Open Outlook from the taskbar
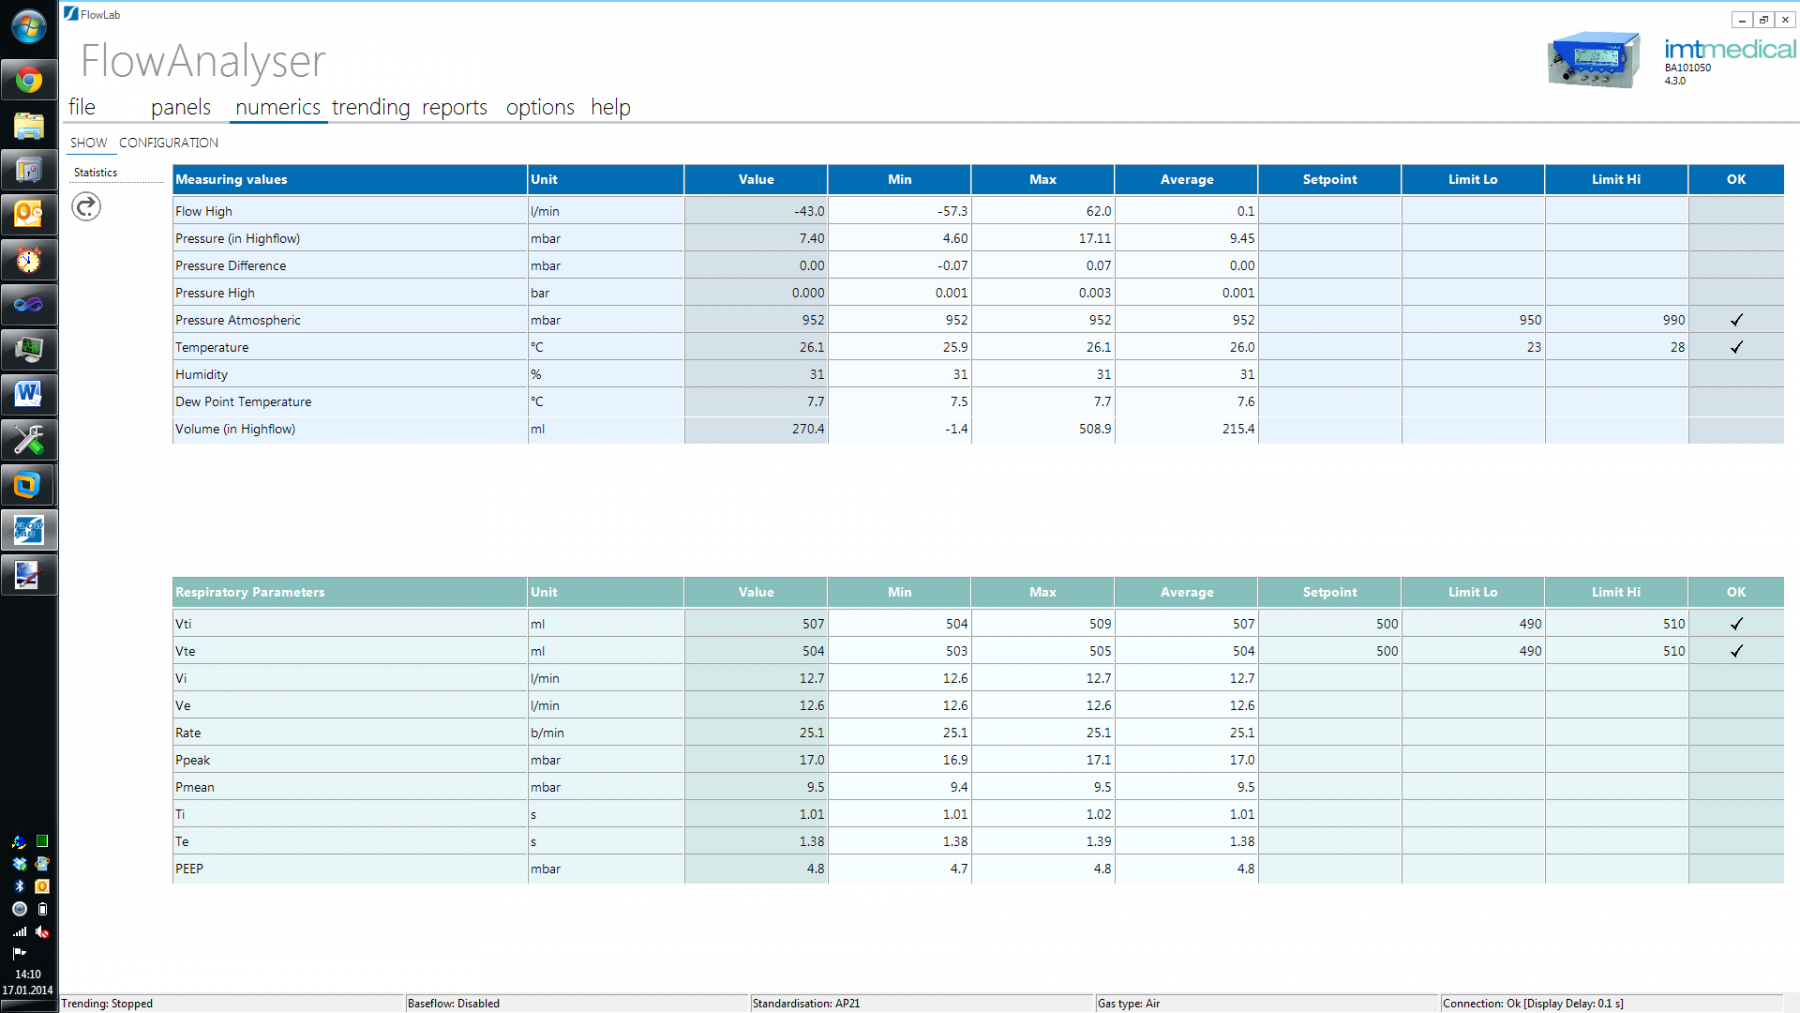 click(28, 214)
